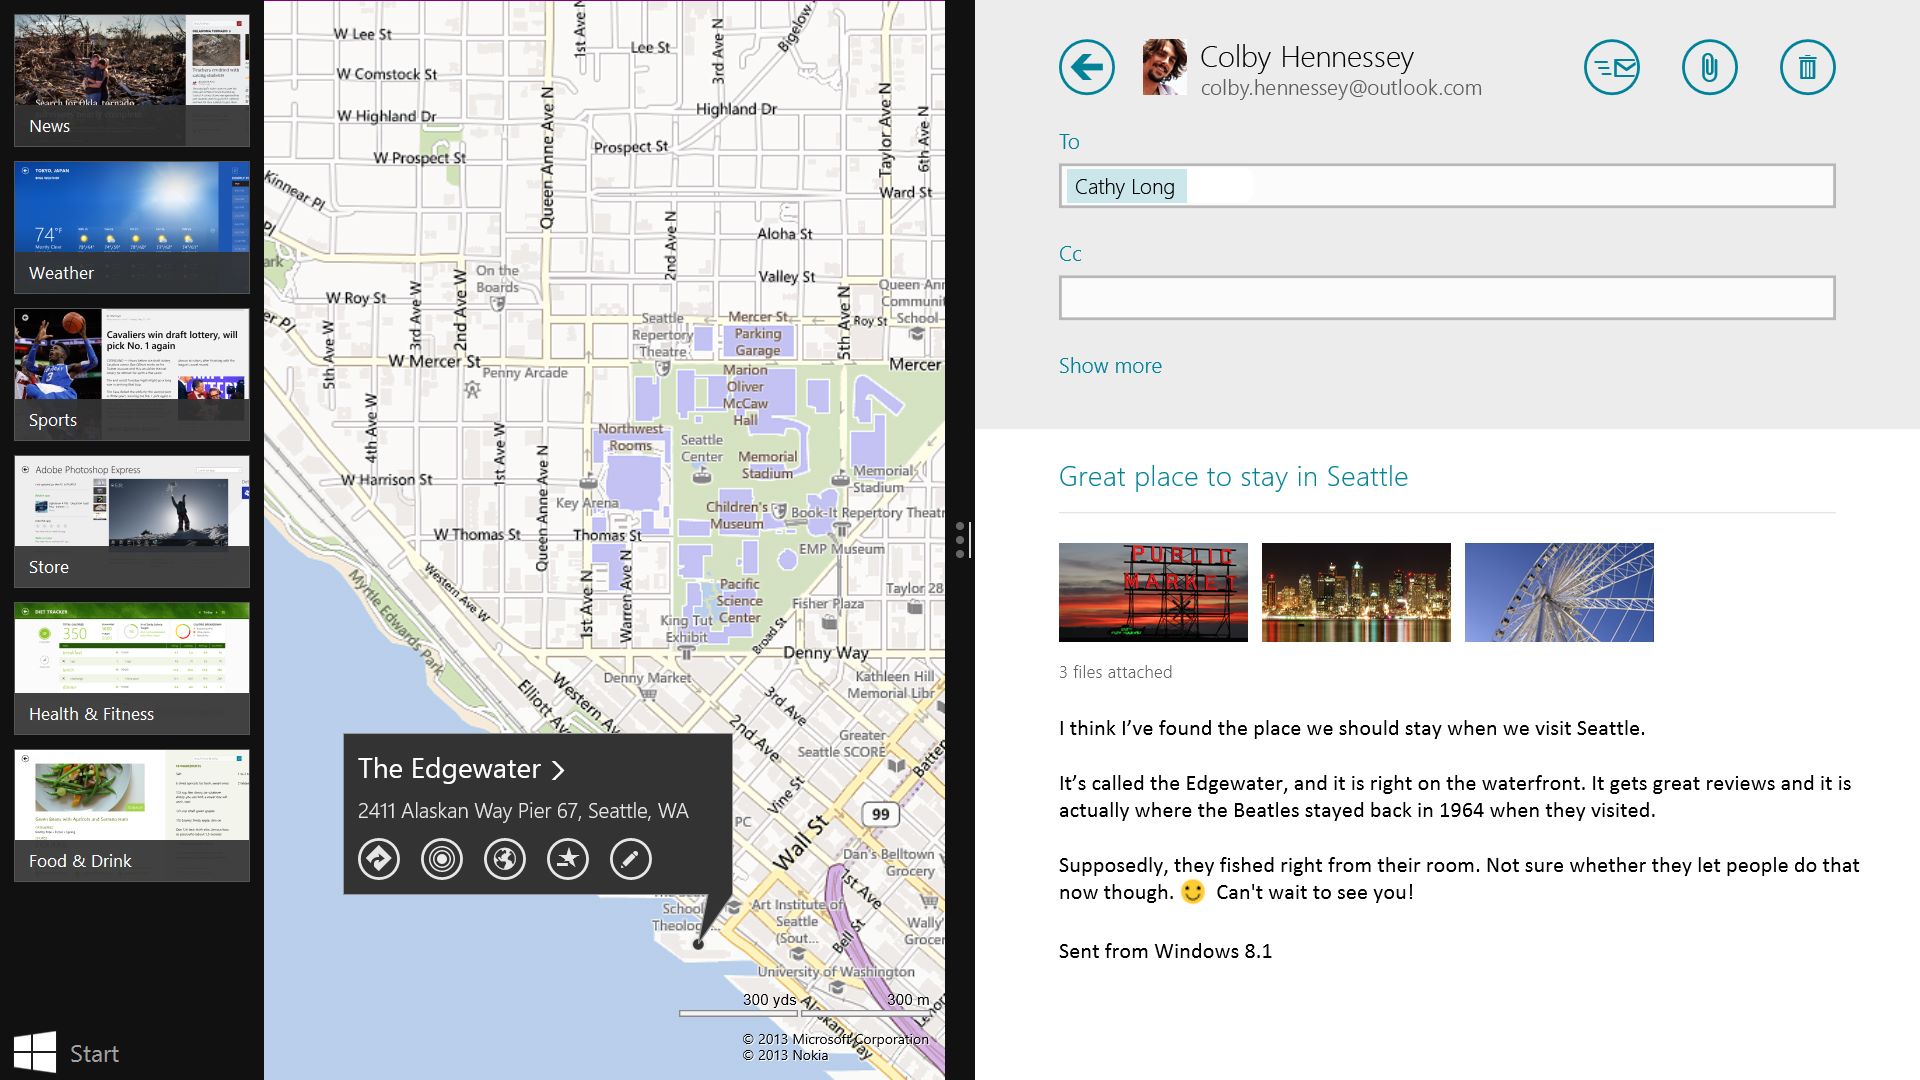Screen dimensions: 1920x1080
Task: Click the directions arrow icon on map popup
Action: [378, 860]
